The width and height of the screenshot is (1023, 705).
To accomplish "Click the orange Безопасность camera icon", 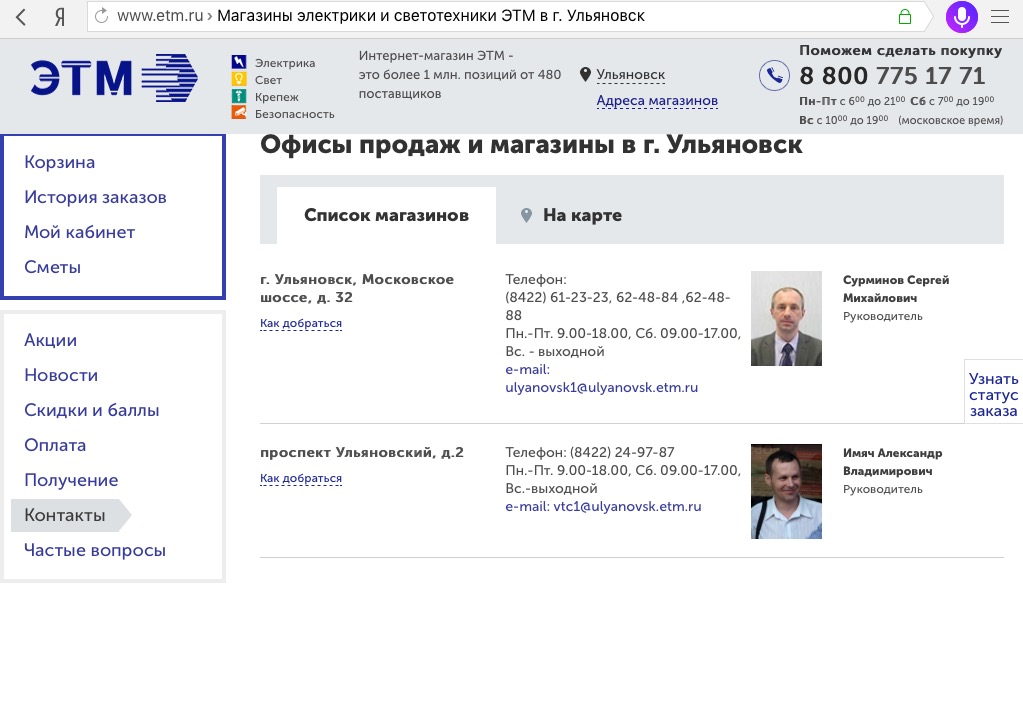I will (239, 113).
